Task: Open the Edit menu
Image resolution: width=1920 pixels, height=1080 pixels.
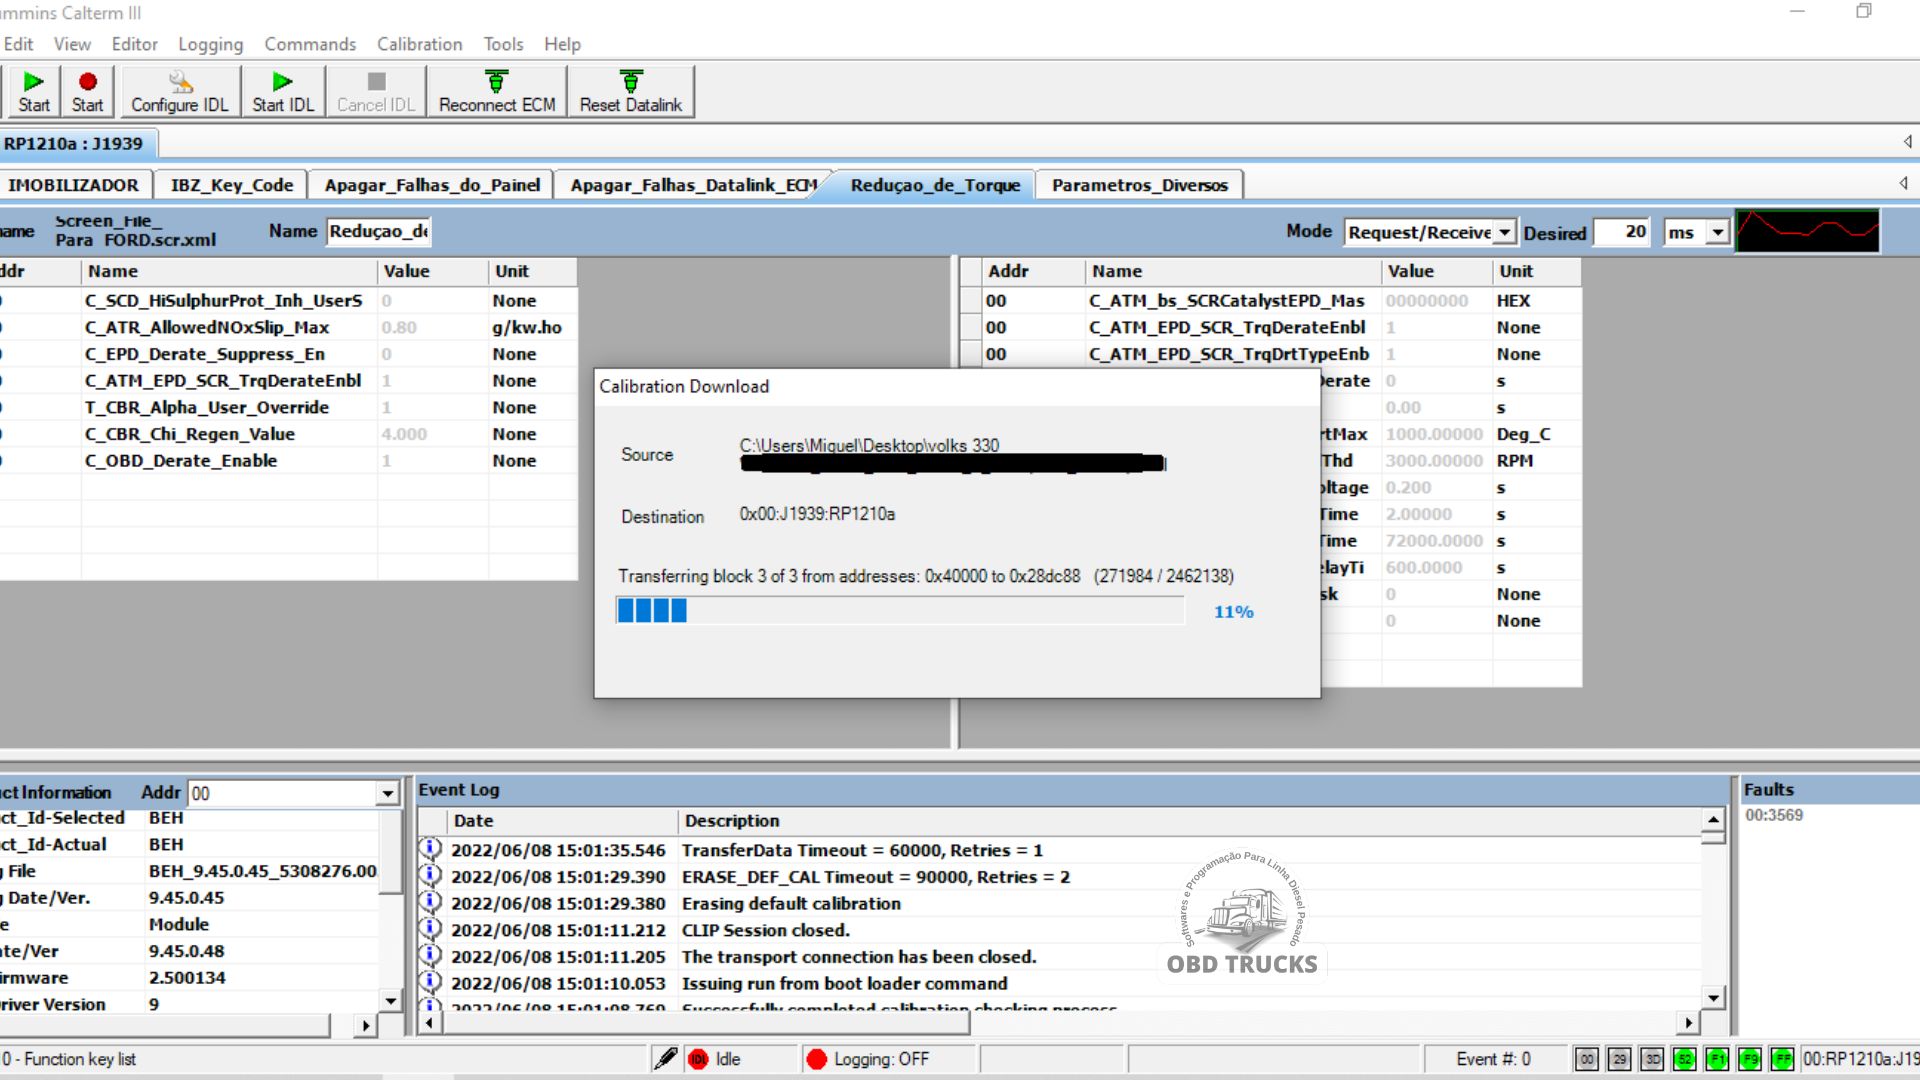Action: (18, 44)
